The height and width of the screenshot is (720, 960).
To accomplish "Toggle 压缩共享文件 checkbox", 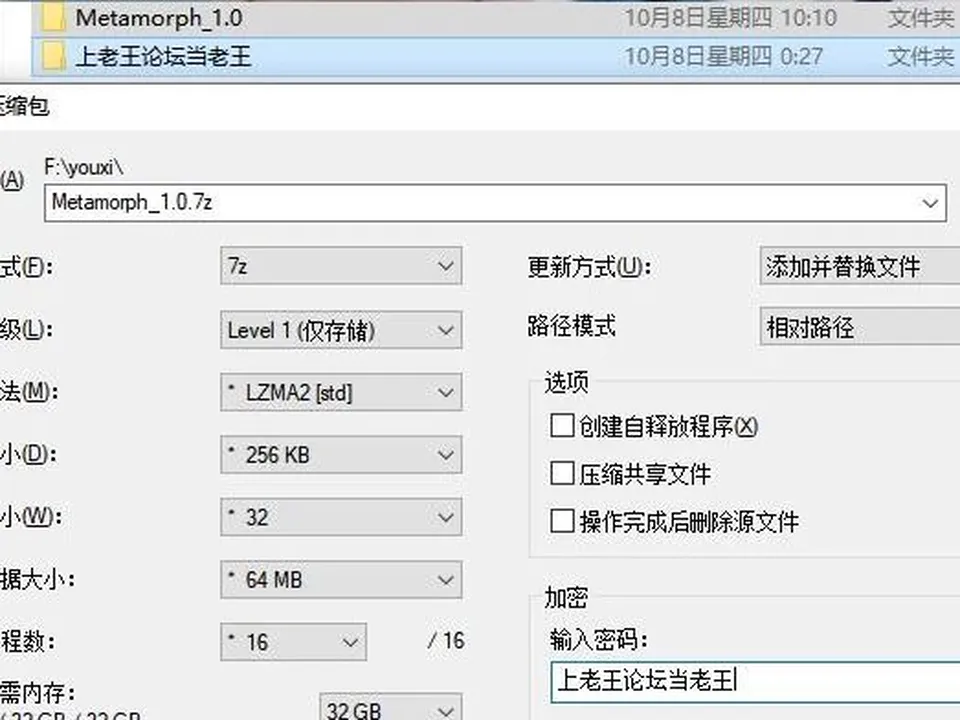I will click(x=562, y=473).
